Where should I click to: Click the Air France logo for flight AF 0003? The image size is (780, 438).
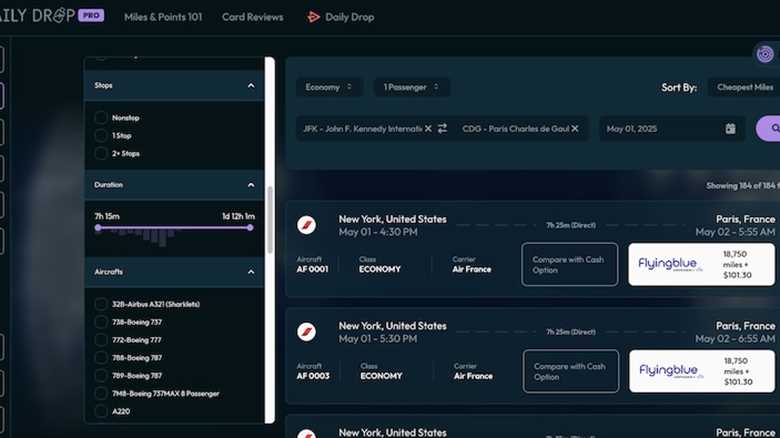[306, 332]
